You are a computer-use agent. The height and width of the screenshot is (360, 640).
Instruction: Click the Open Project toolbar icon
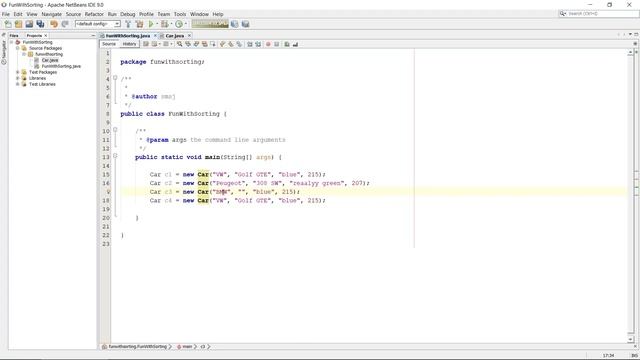pyautogui.click(x=29, y=24)
